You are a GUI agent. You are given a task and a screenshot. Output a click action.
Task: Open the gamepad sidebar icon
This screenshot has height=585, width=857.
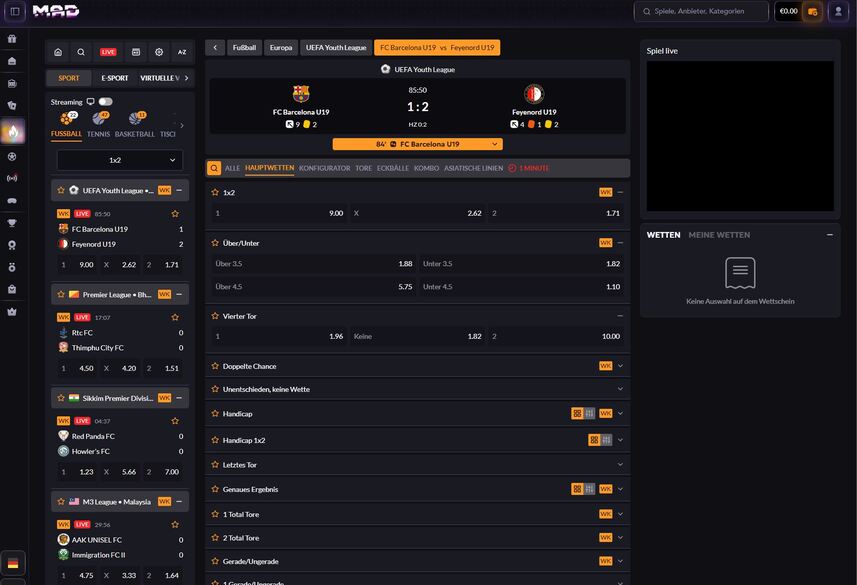12,201
